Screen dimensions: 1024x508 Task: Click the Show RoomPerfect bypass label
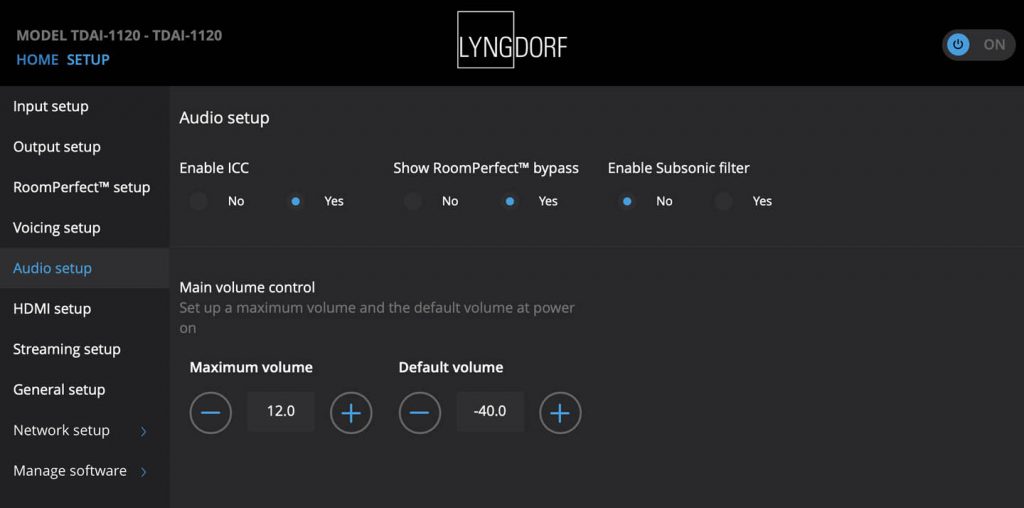click(486, 168)
